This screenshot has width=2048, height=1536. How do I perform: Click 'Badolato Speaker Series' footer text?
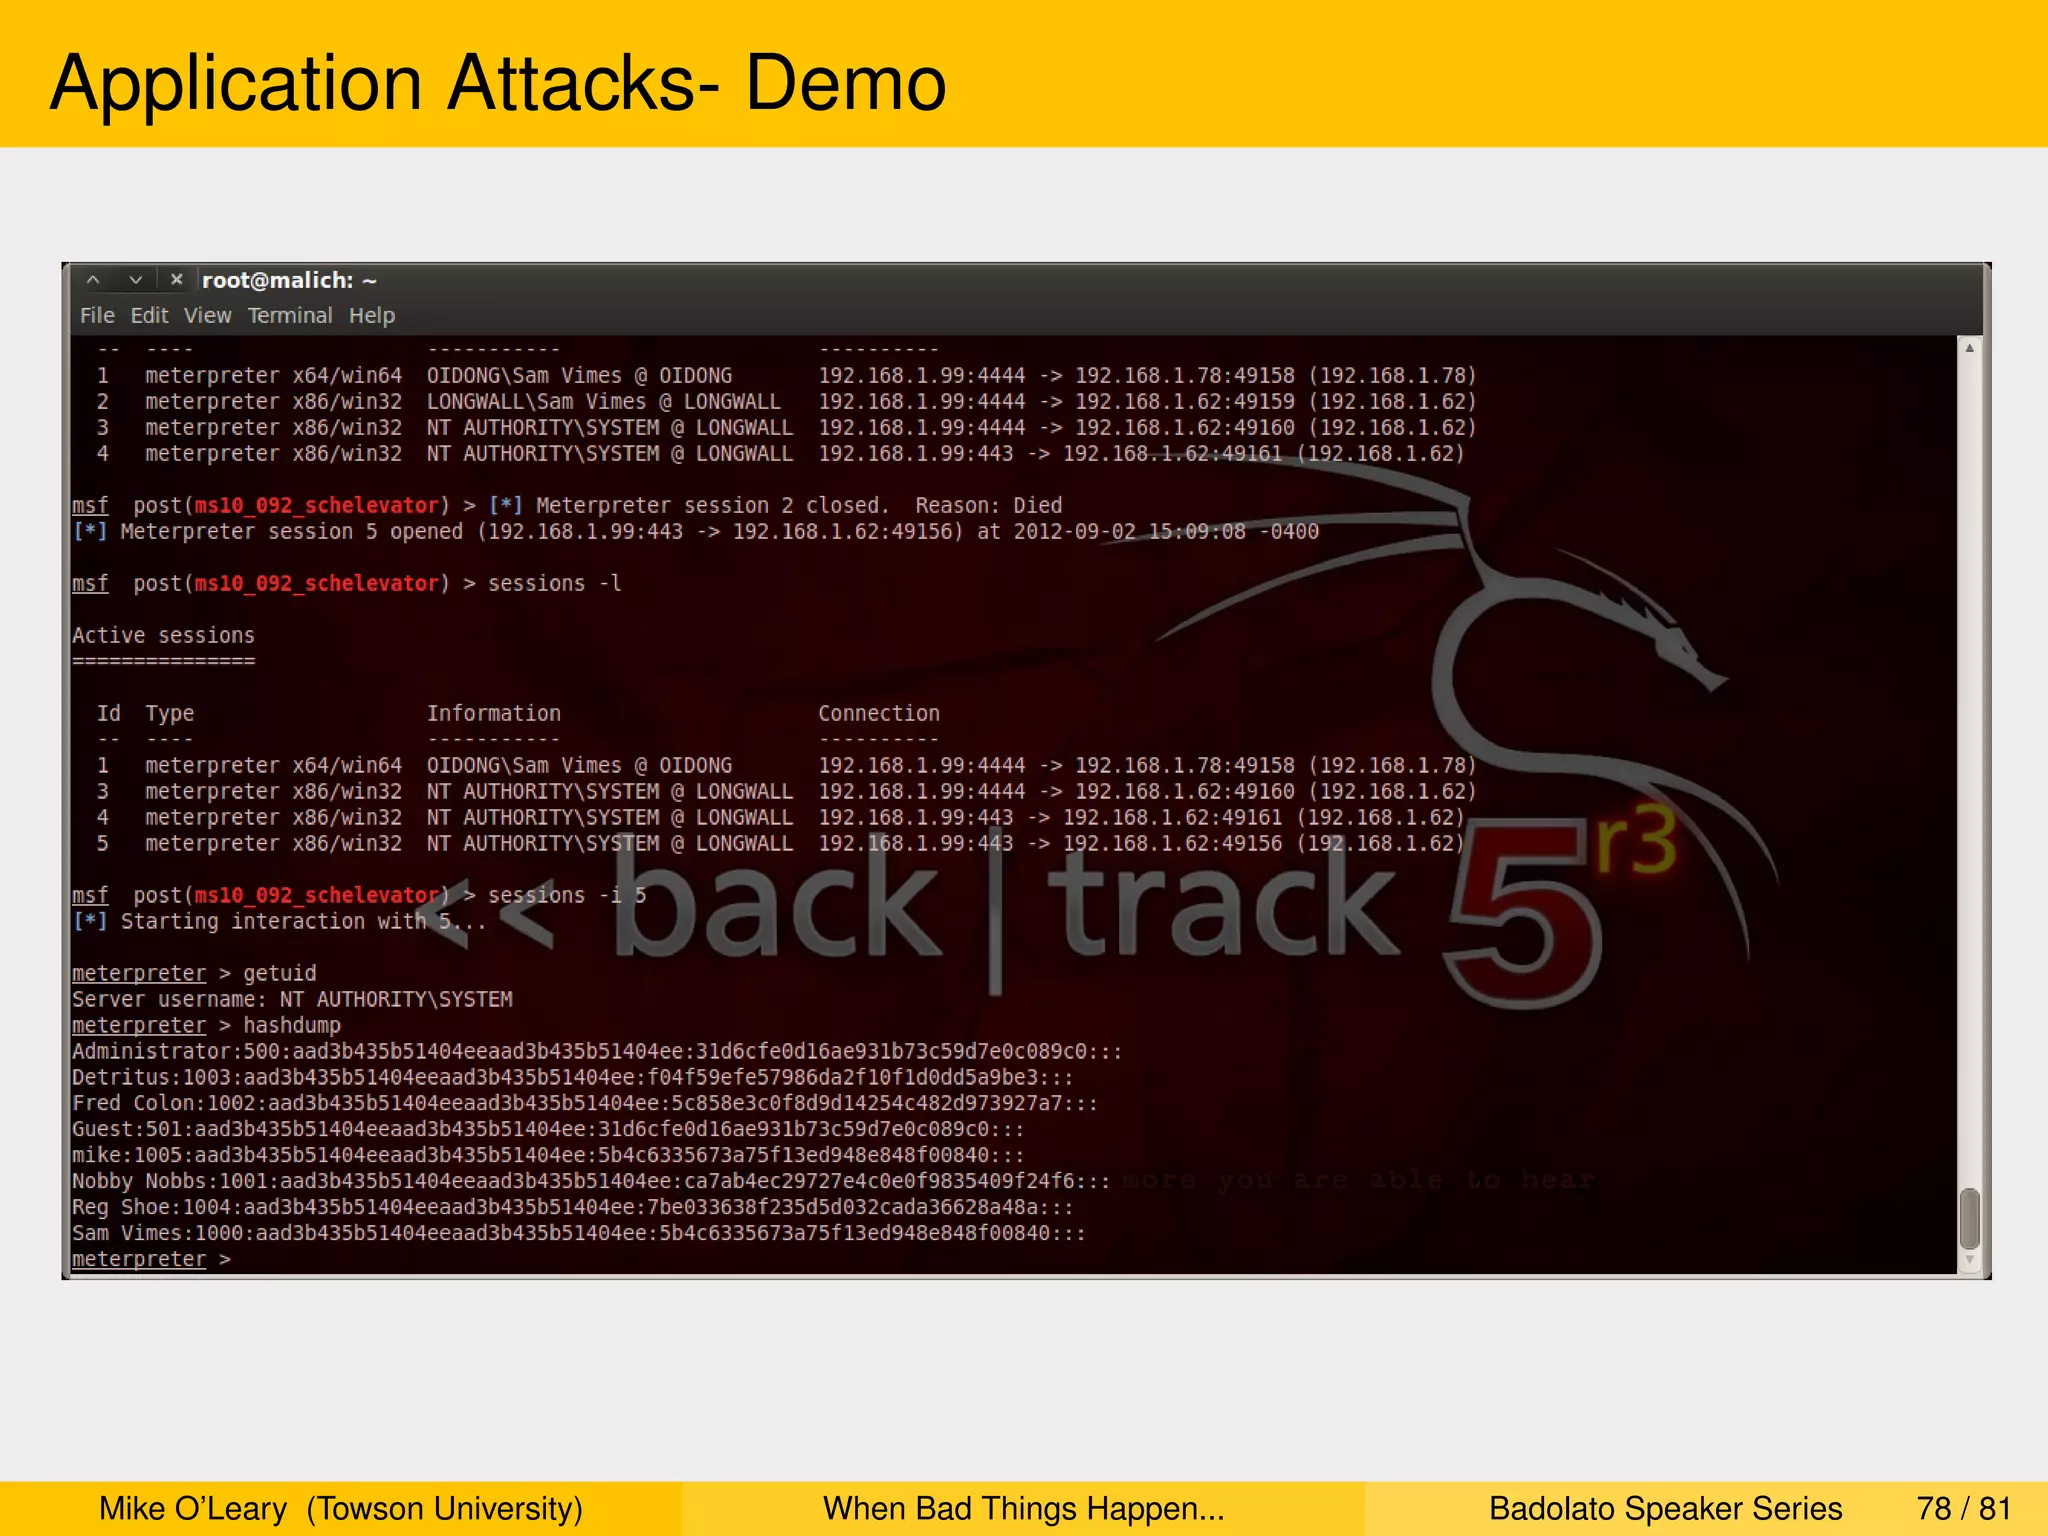tap(1666, 1509)
